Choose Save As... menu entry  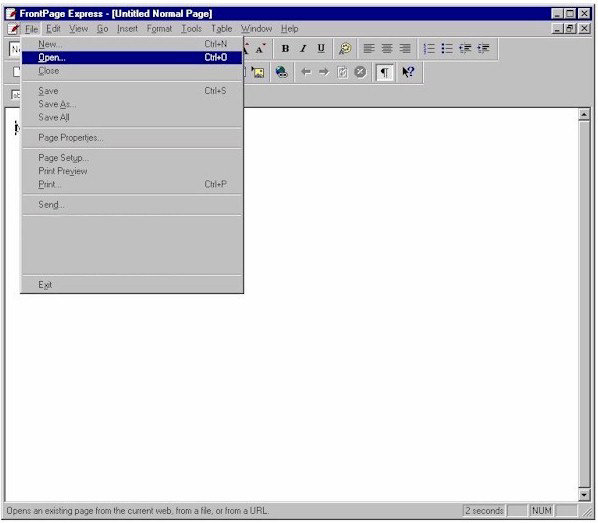coord(132,104)
